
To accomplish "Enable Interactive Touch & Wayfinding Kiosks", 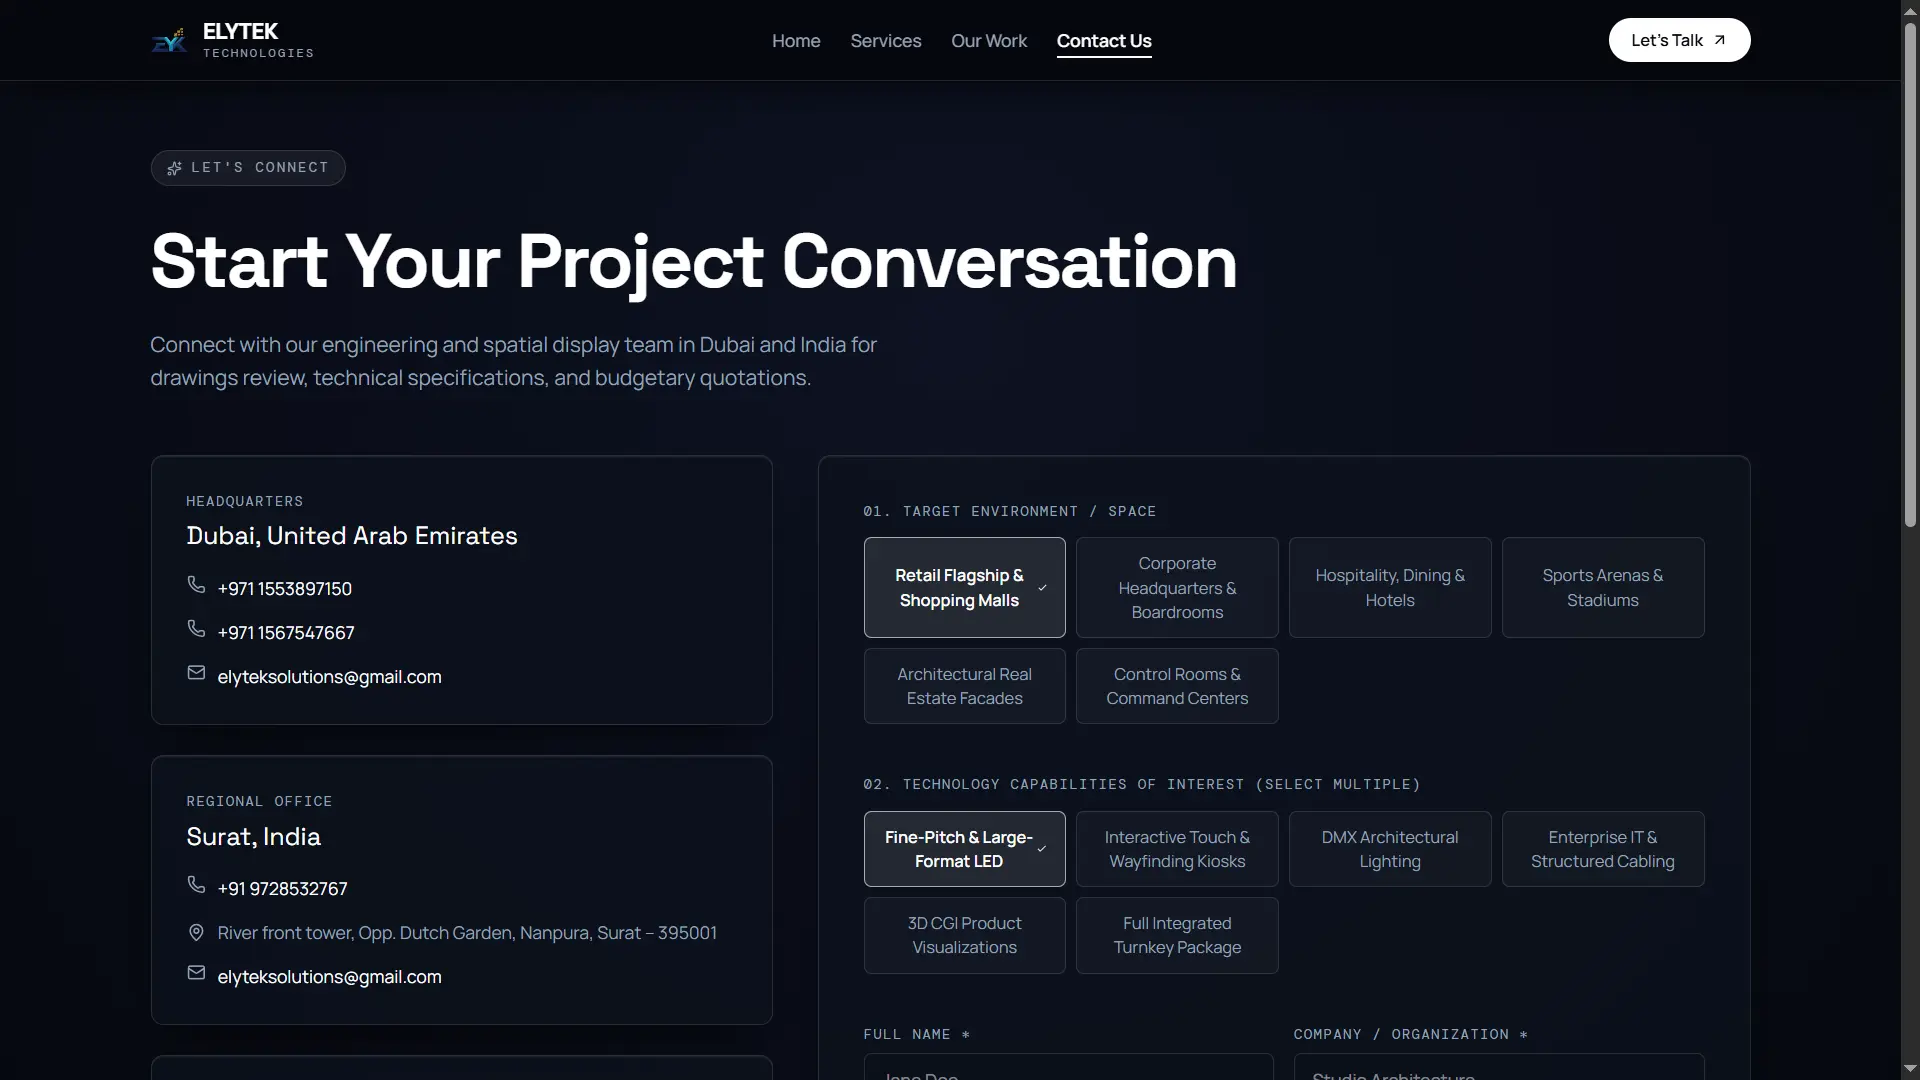I will (1177, 849).
